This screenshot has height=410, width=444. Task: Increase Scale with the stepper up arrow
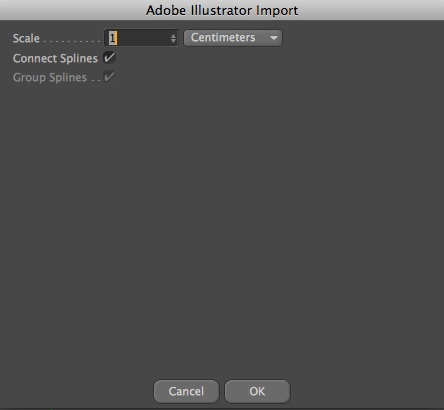click(173, 35)
